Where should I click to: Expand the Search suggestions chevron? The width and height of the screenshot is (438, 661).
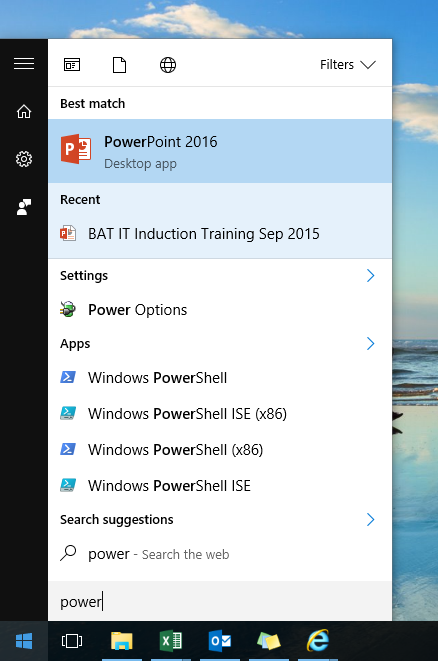tap(371, 519)
